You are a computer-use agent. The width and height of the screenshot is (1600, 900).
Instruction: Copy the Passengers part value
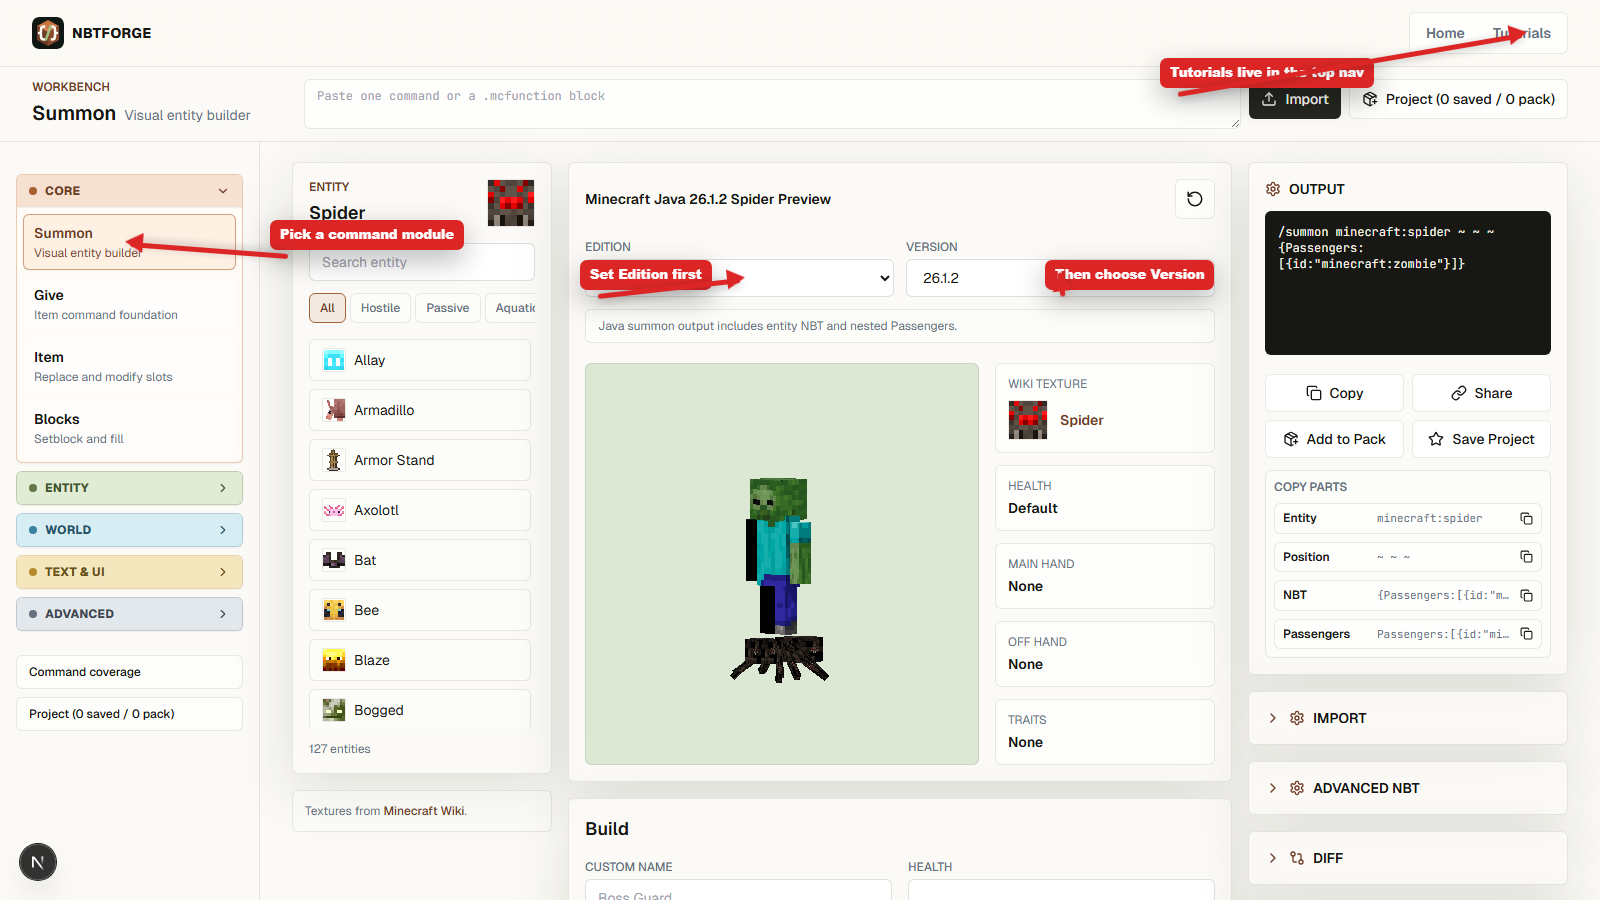[x=1526, y=634]
